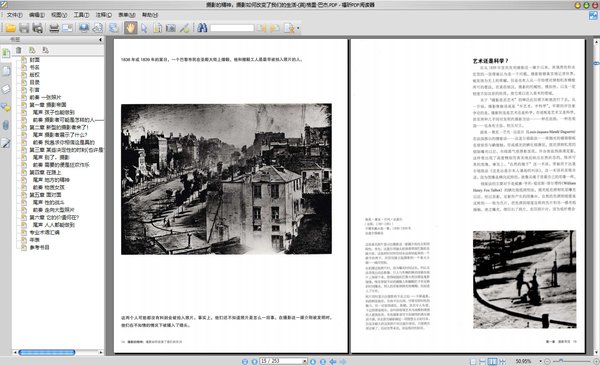Collapse the bookmarks panel arrow
The width and height of the screenshot is (600, 366).
click(101, 39)
